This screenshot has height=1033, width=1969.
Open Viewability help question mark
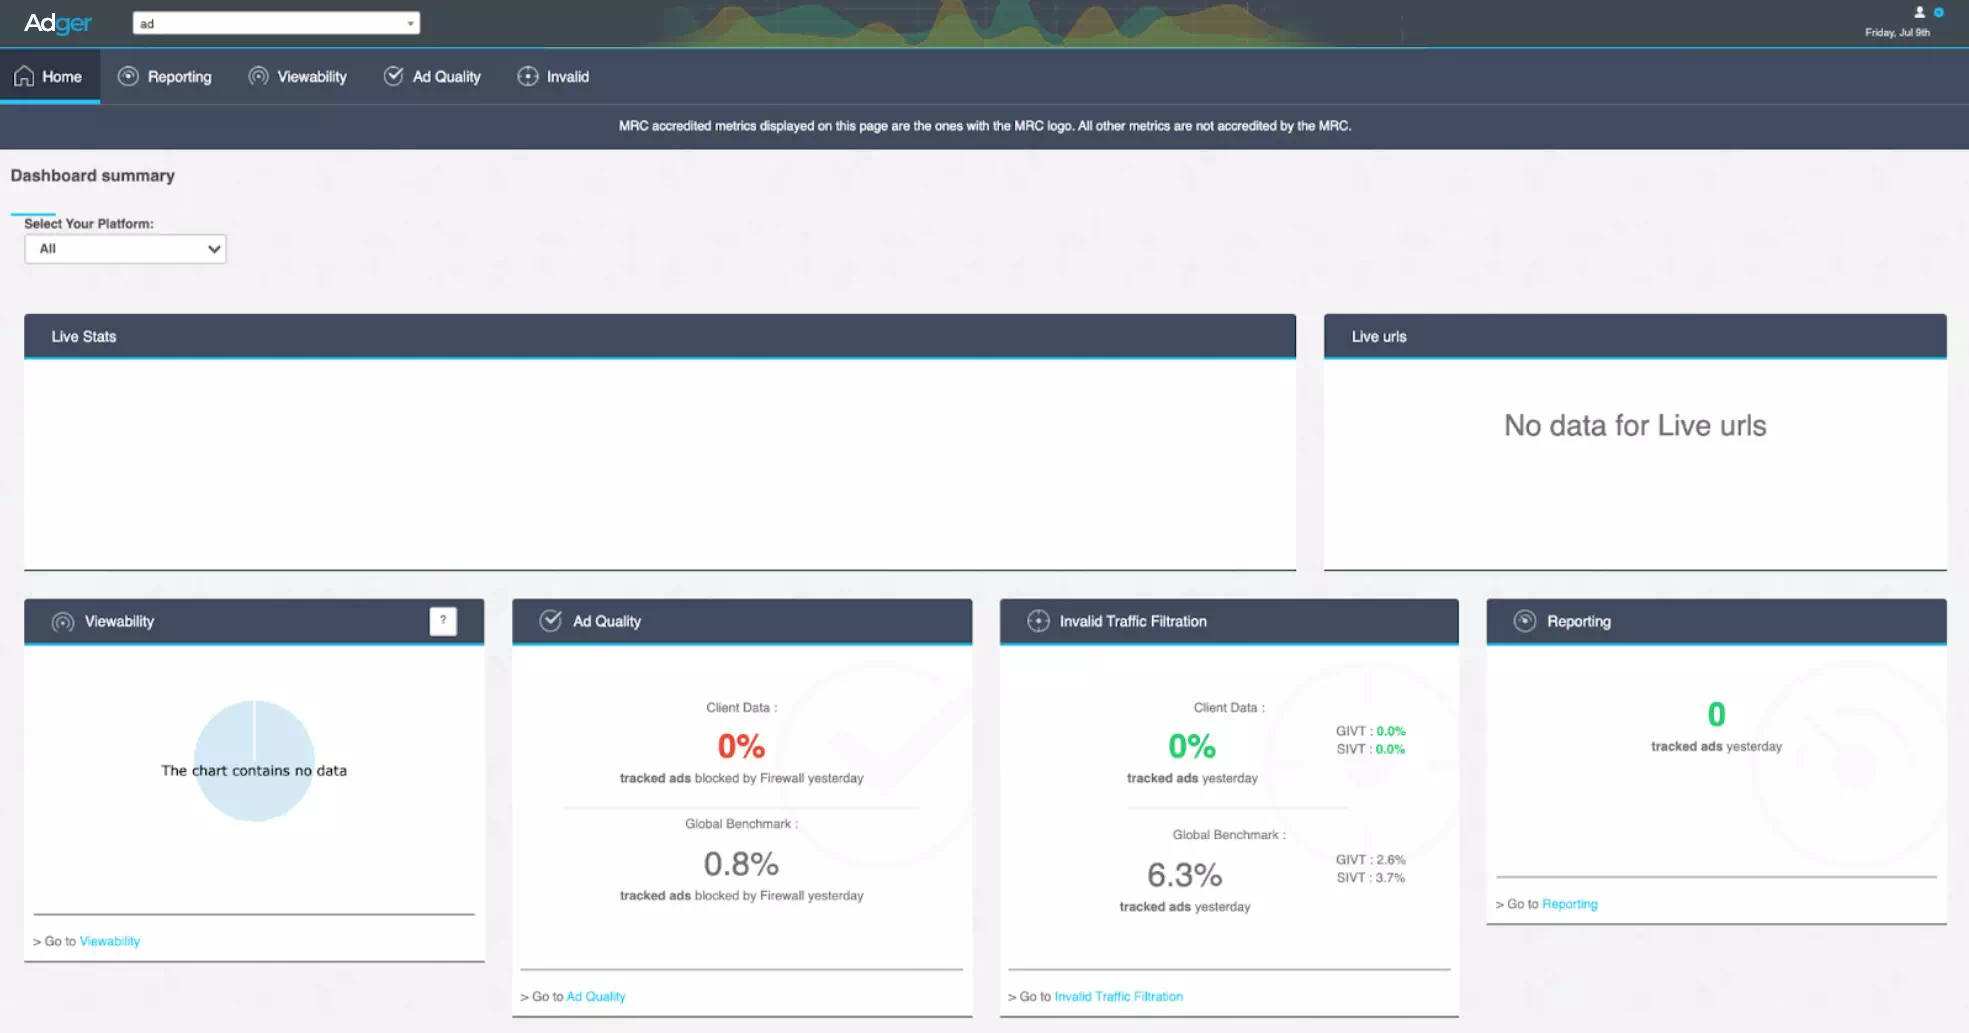click(x=443, y=621)
